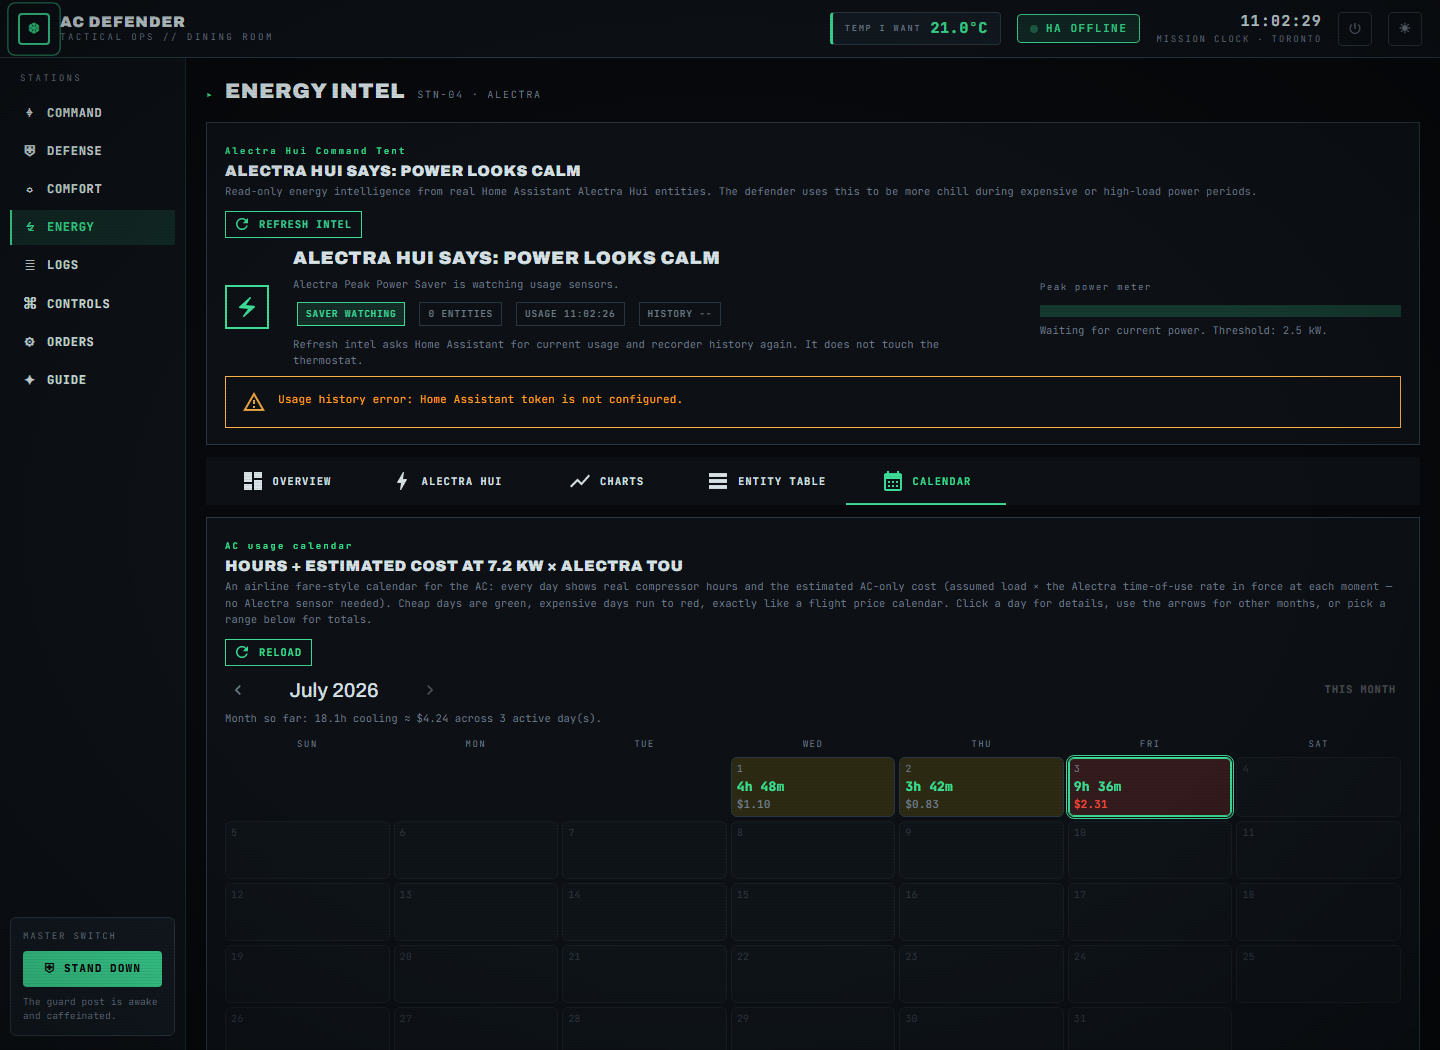Open the Entity Table tab
Viewport: 1440px width, 1050px height.
[x=767, y=481]
